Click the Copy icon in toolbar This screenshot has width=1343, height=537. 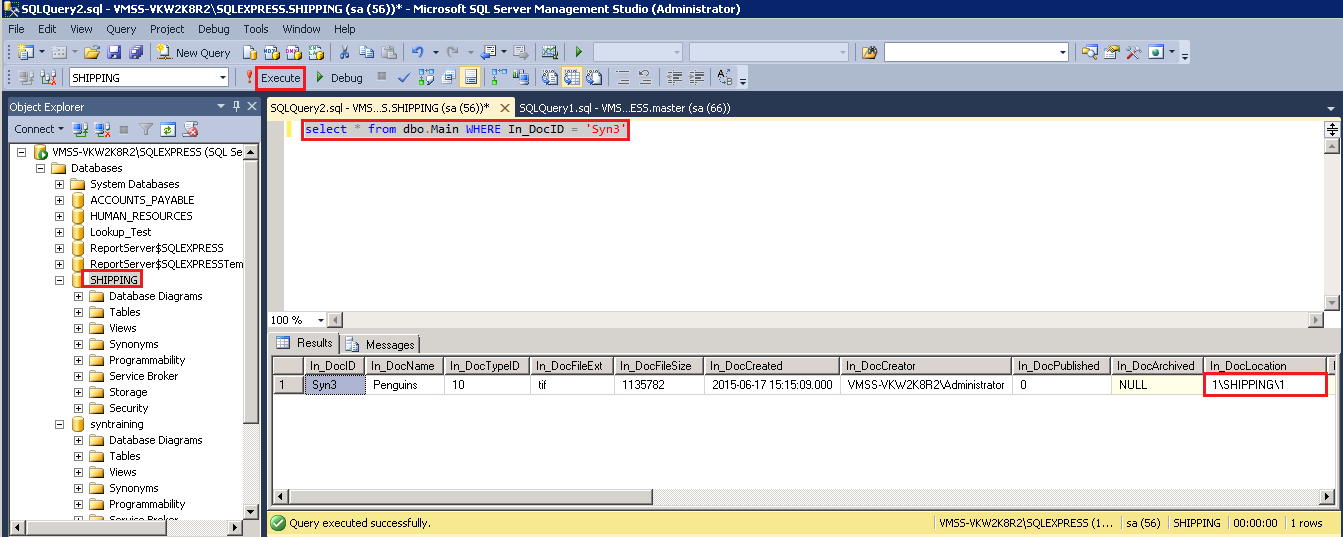tap(367, 52)
